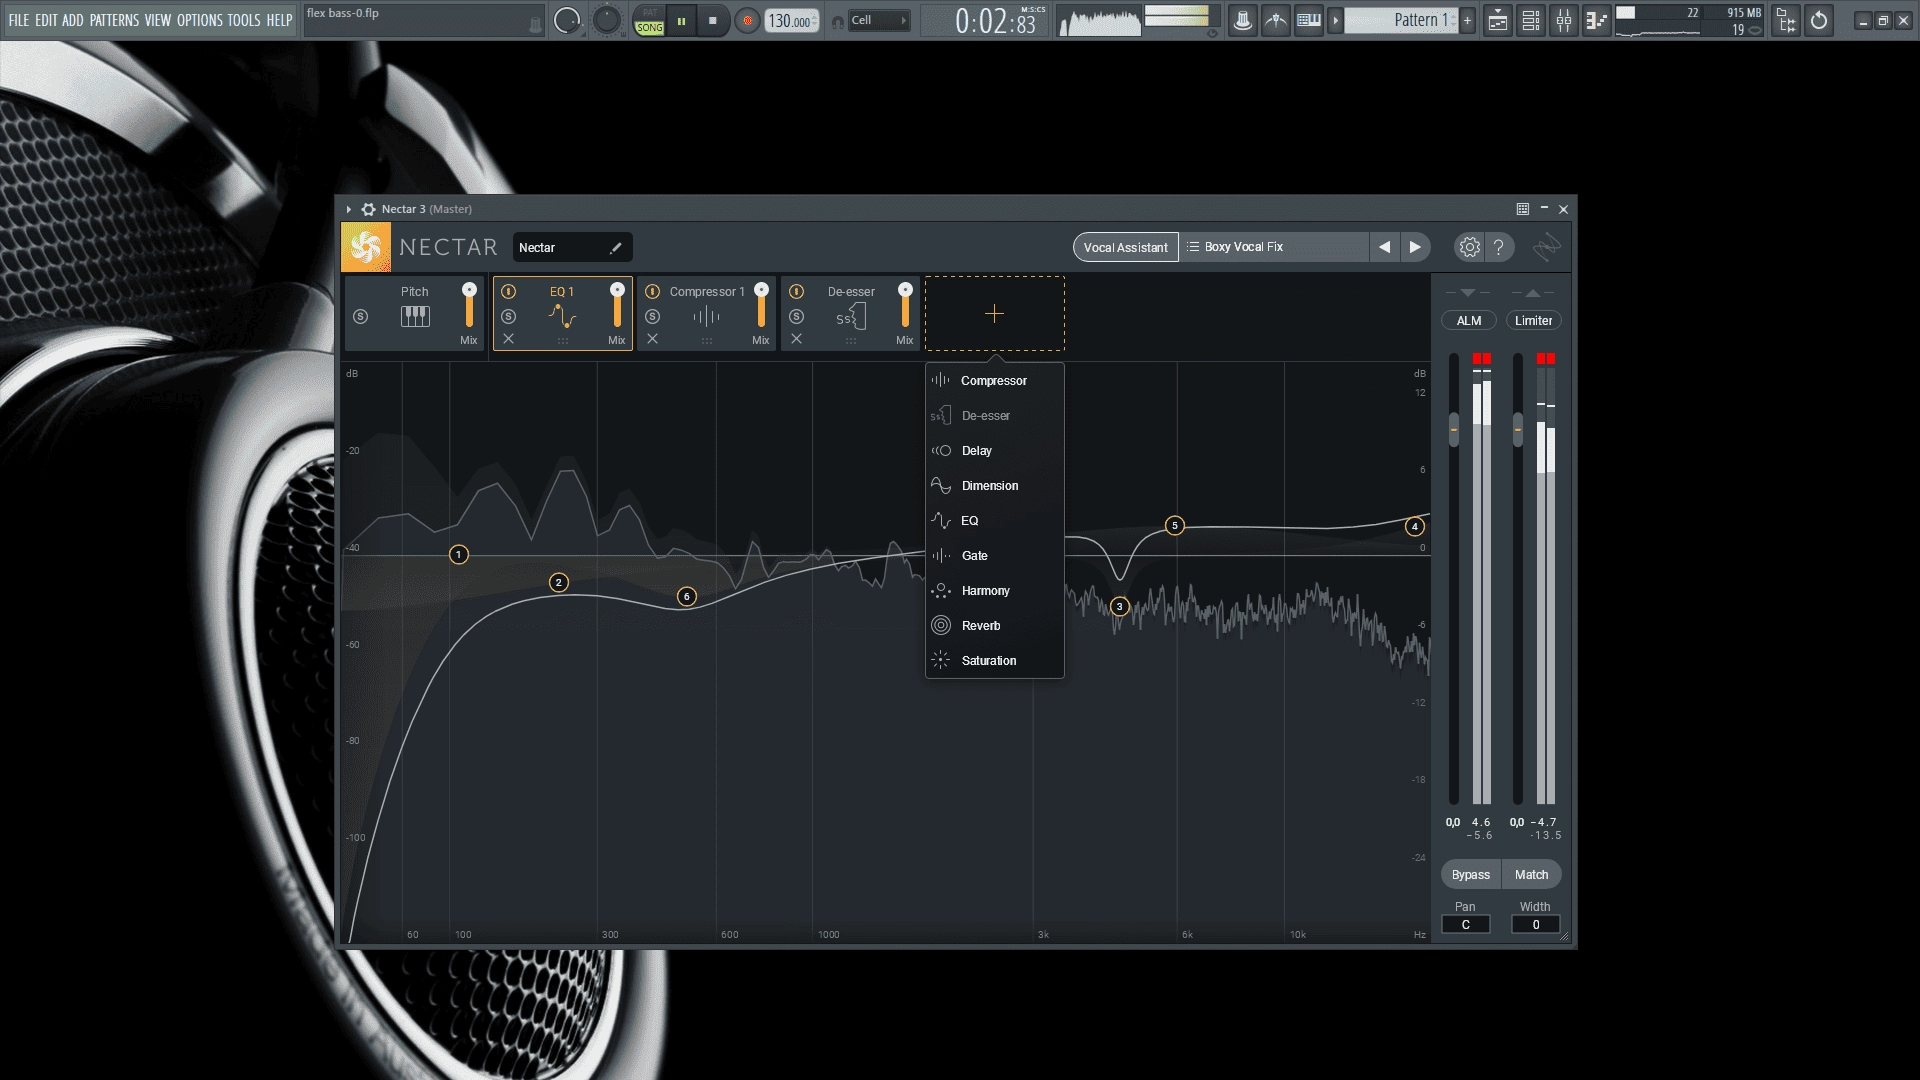Select the De-esser module icon
The width and height of the screenshot is (1920, 1080).
[x=850, y=317]
